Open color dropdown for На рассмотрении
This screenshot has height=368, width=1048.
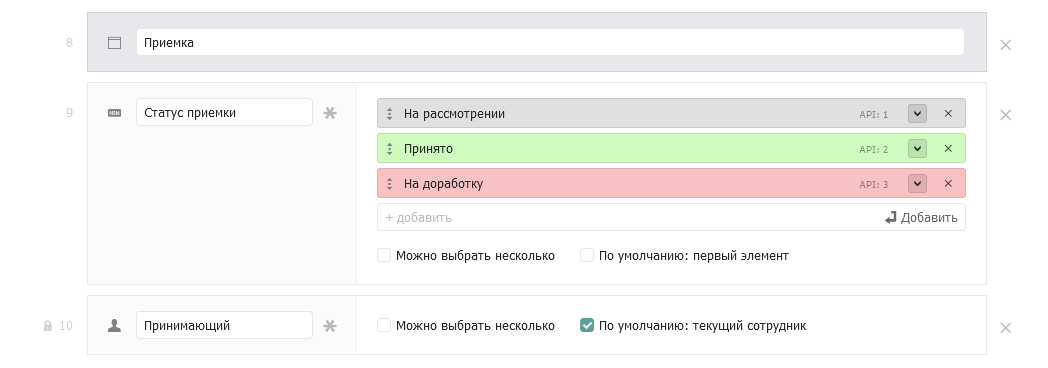click(917, 114)
